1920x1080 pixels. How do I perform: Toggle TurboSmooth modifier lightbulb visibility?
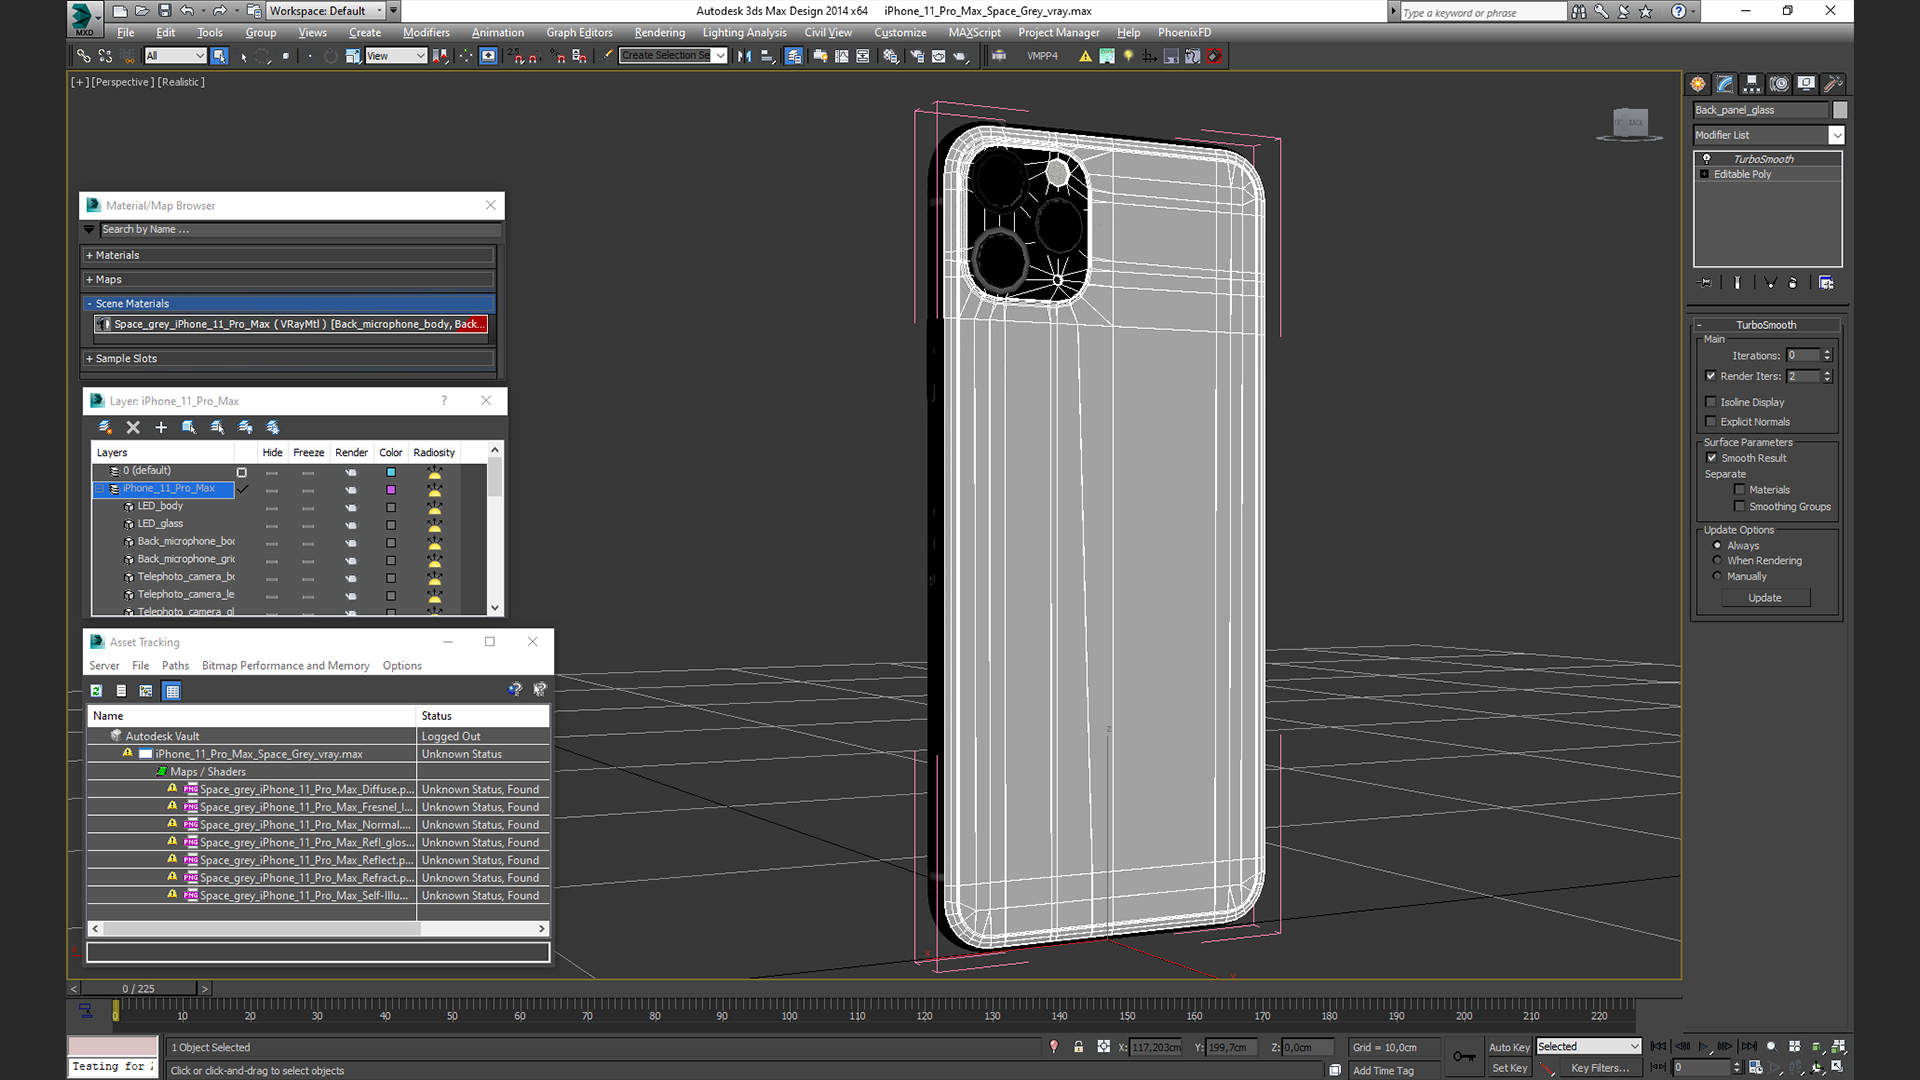(x=1707, y=159)
